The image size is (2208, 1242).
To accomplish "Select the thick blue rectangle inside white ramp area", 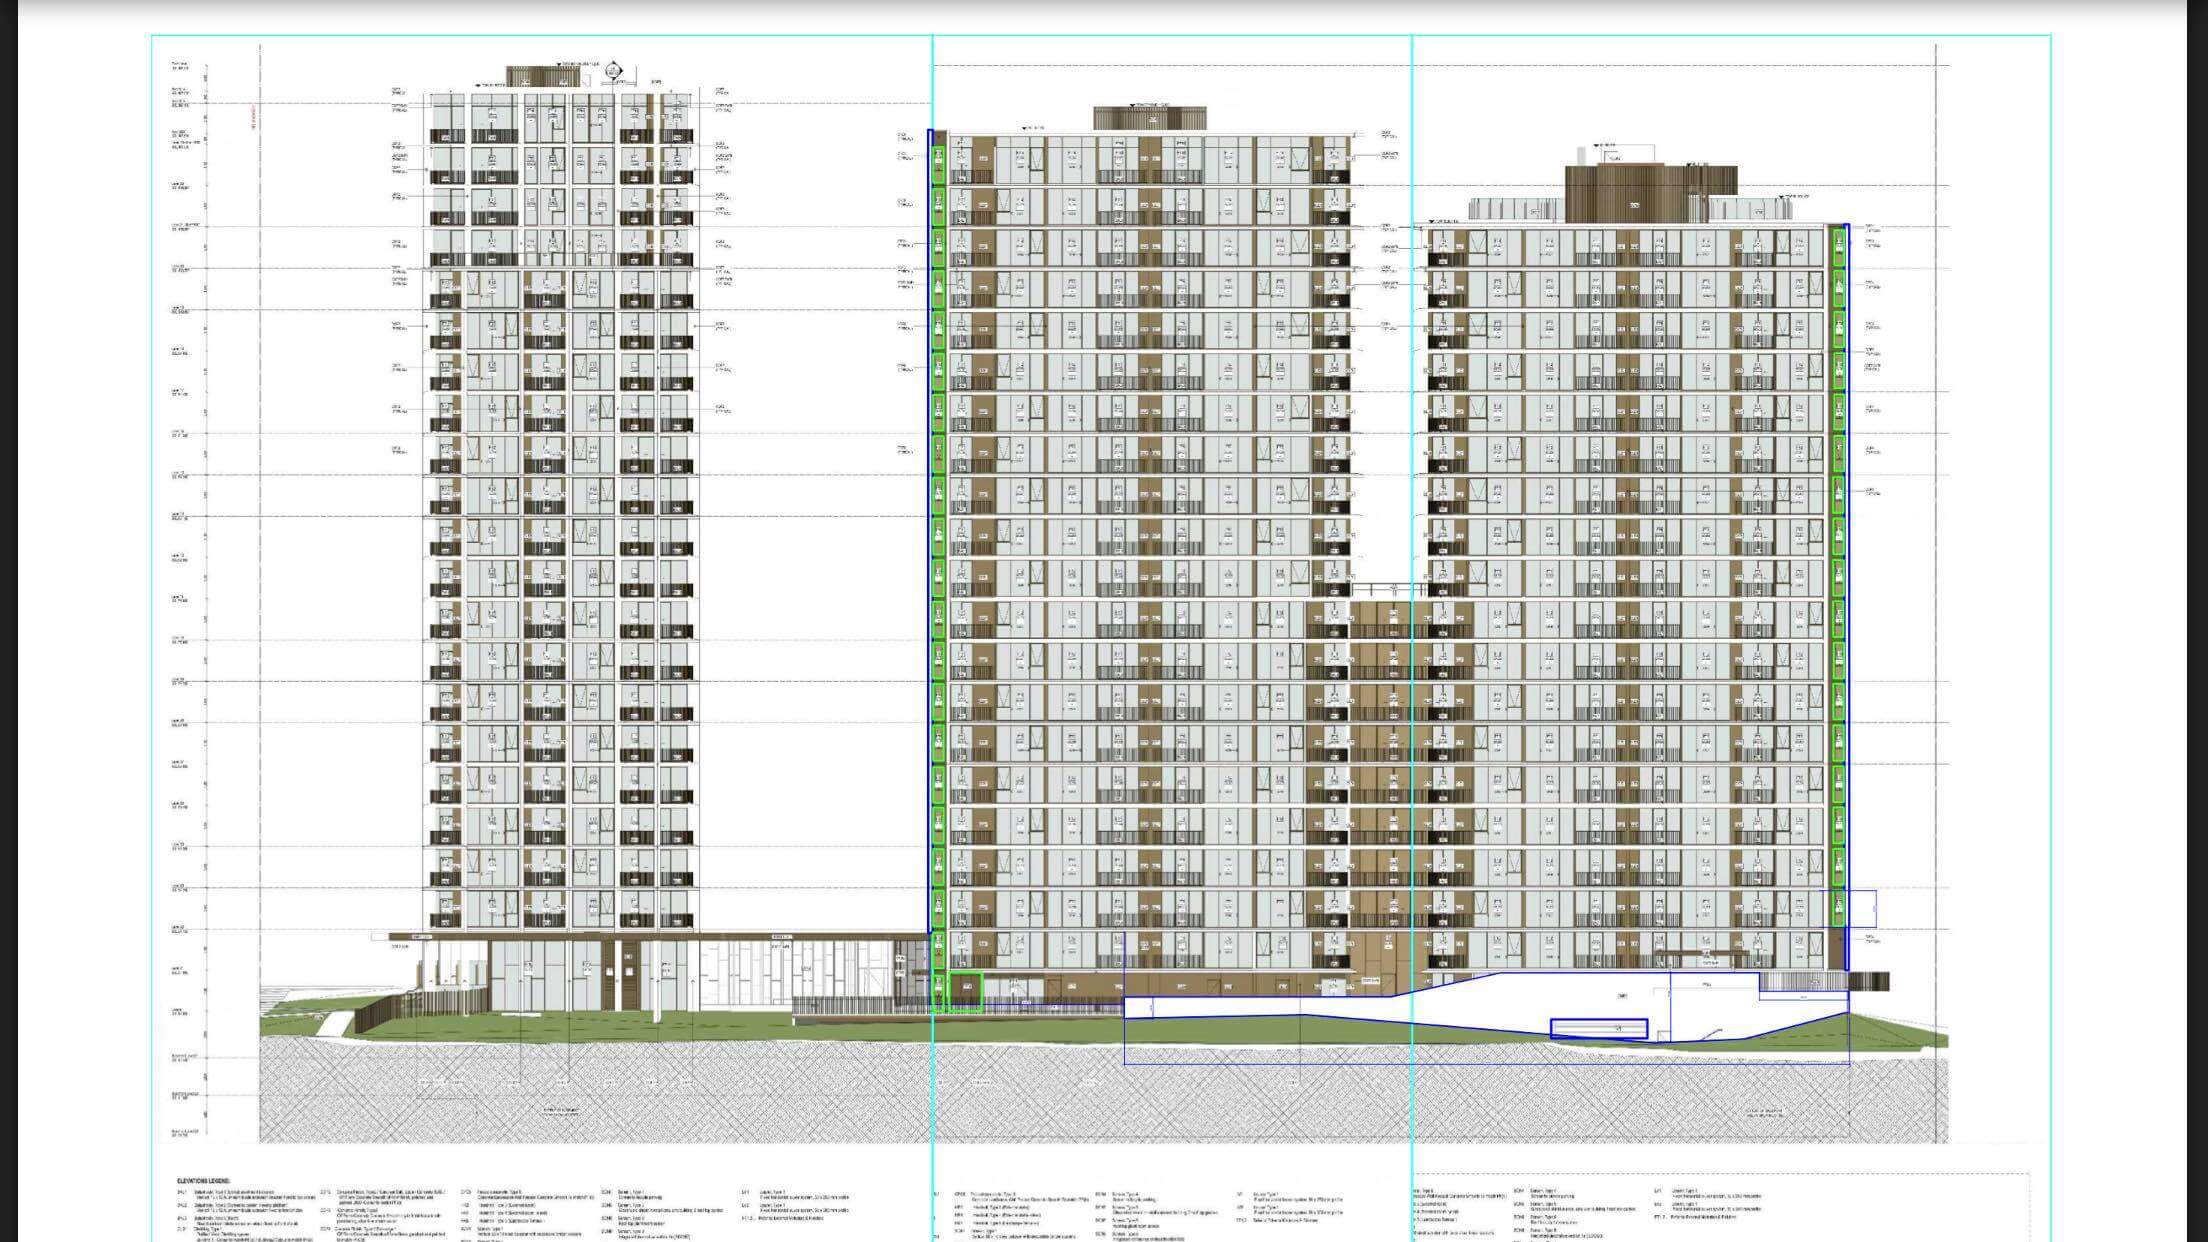I will (x=1598, y=1028).
